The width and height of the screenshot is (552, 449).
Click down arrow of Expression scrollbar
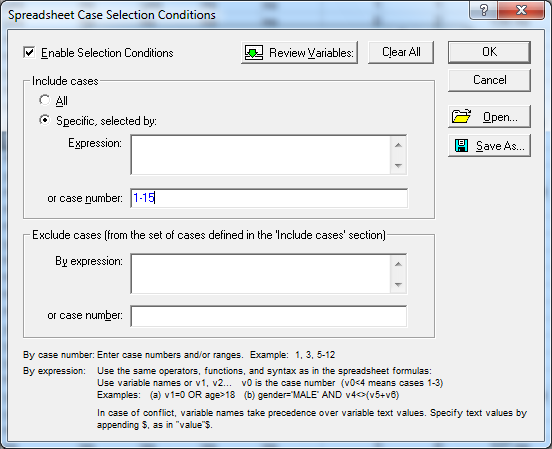(x=399, y=165)
